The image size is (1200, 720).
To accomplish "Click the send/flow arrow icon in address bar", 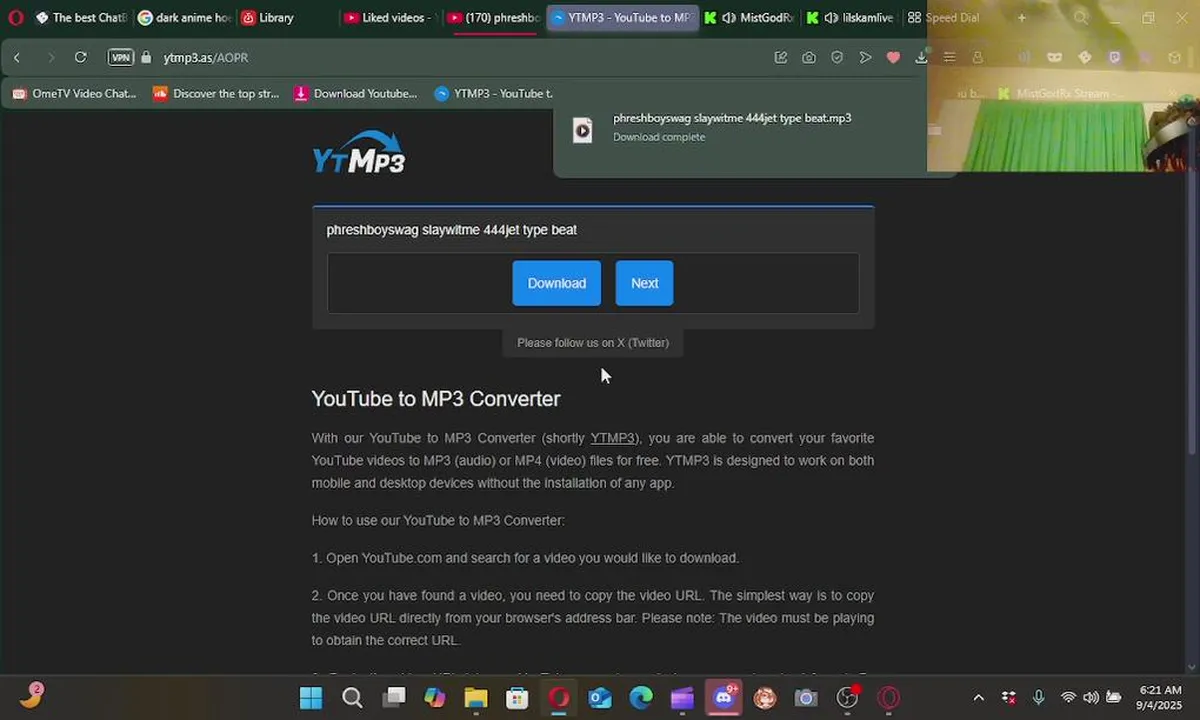I will pos(865,58).
